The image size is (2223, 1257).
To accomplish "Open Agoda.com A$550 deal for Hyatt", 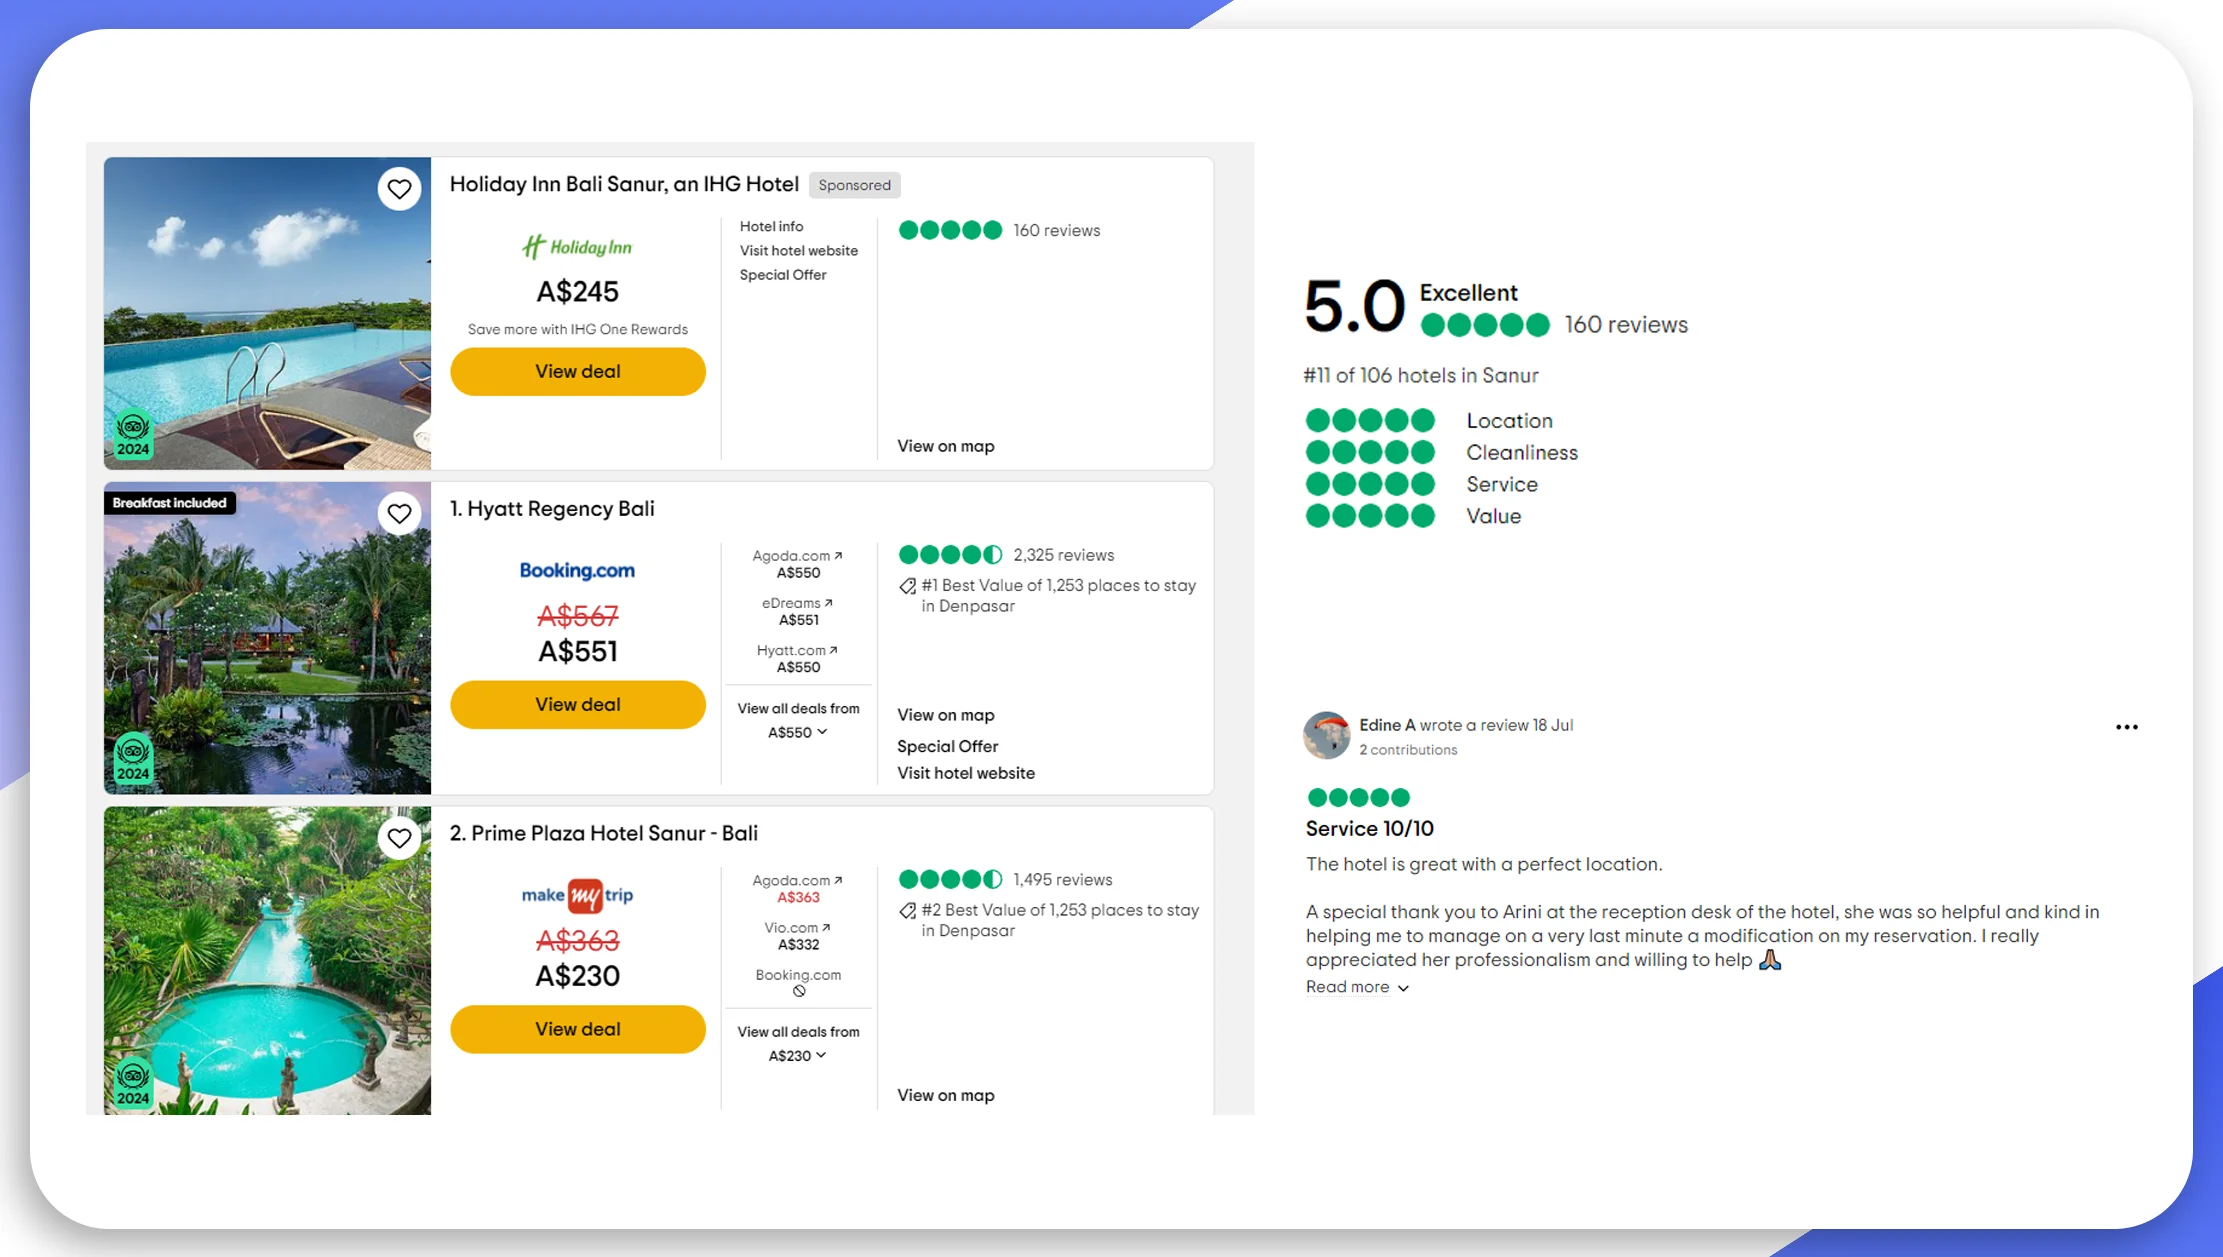I will [x=798, y=565].
